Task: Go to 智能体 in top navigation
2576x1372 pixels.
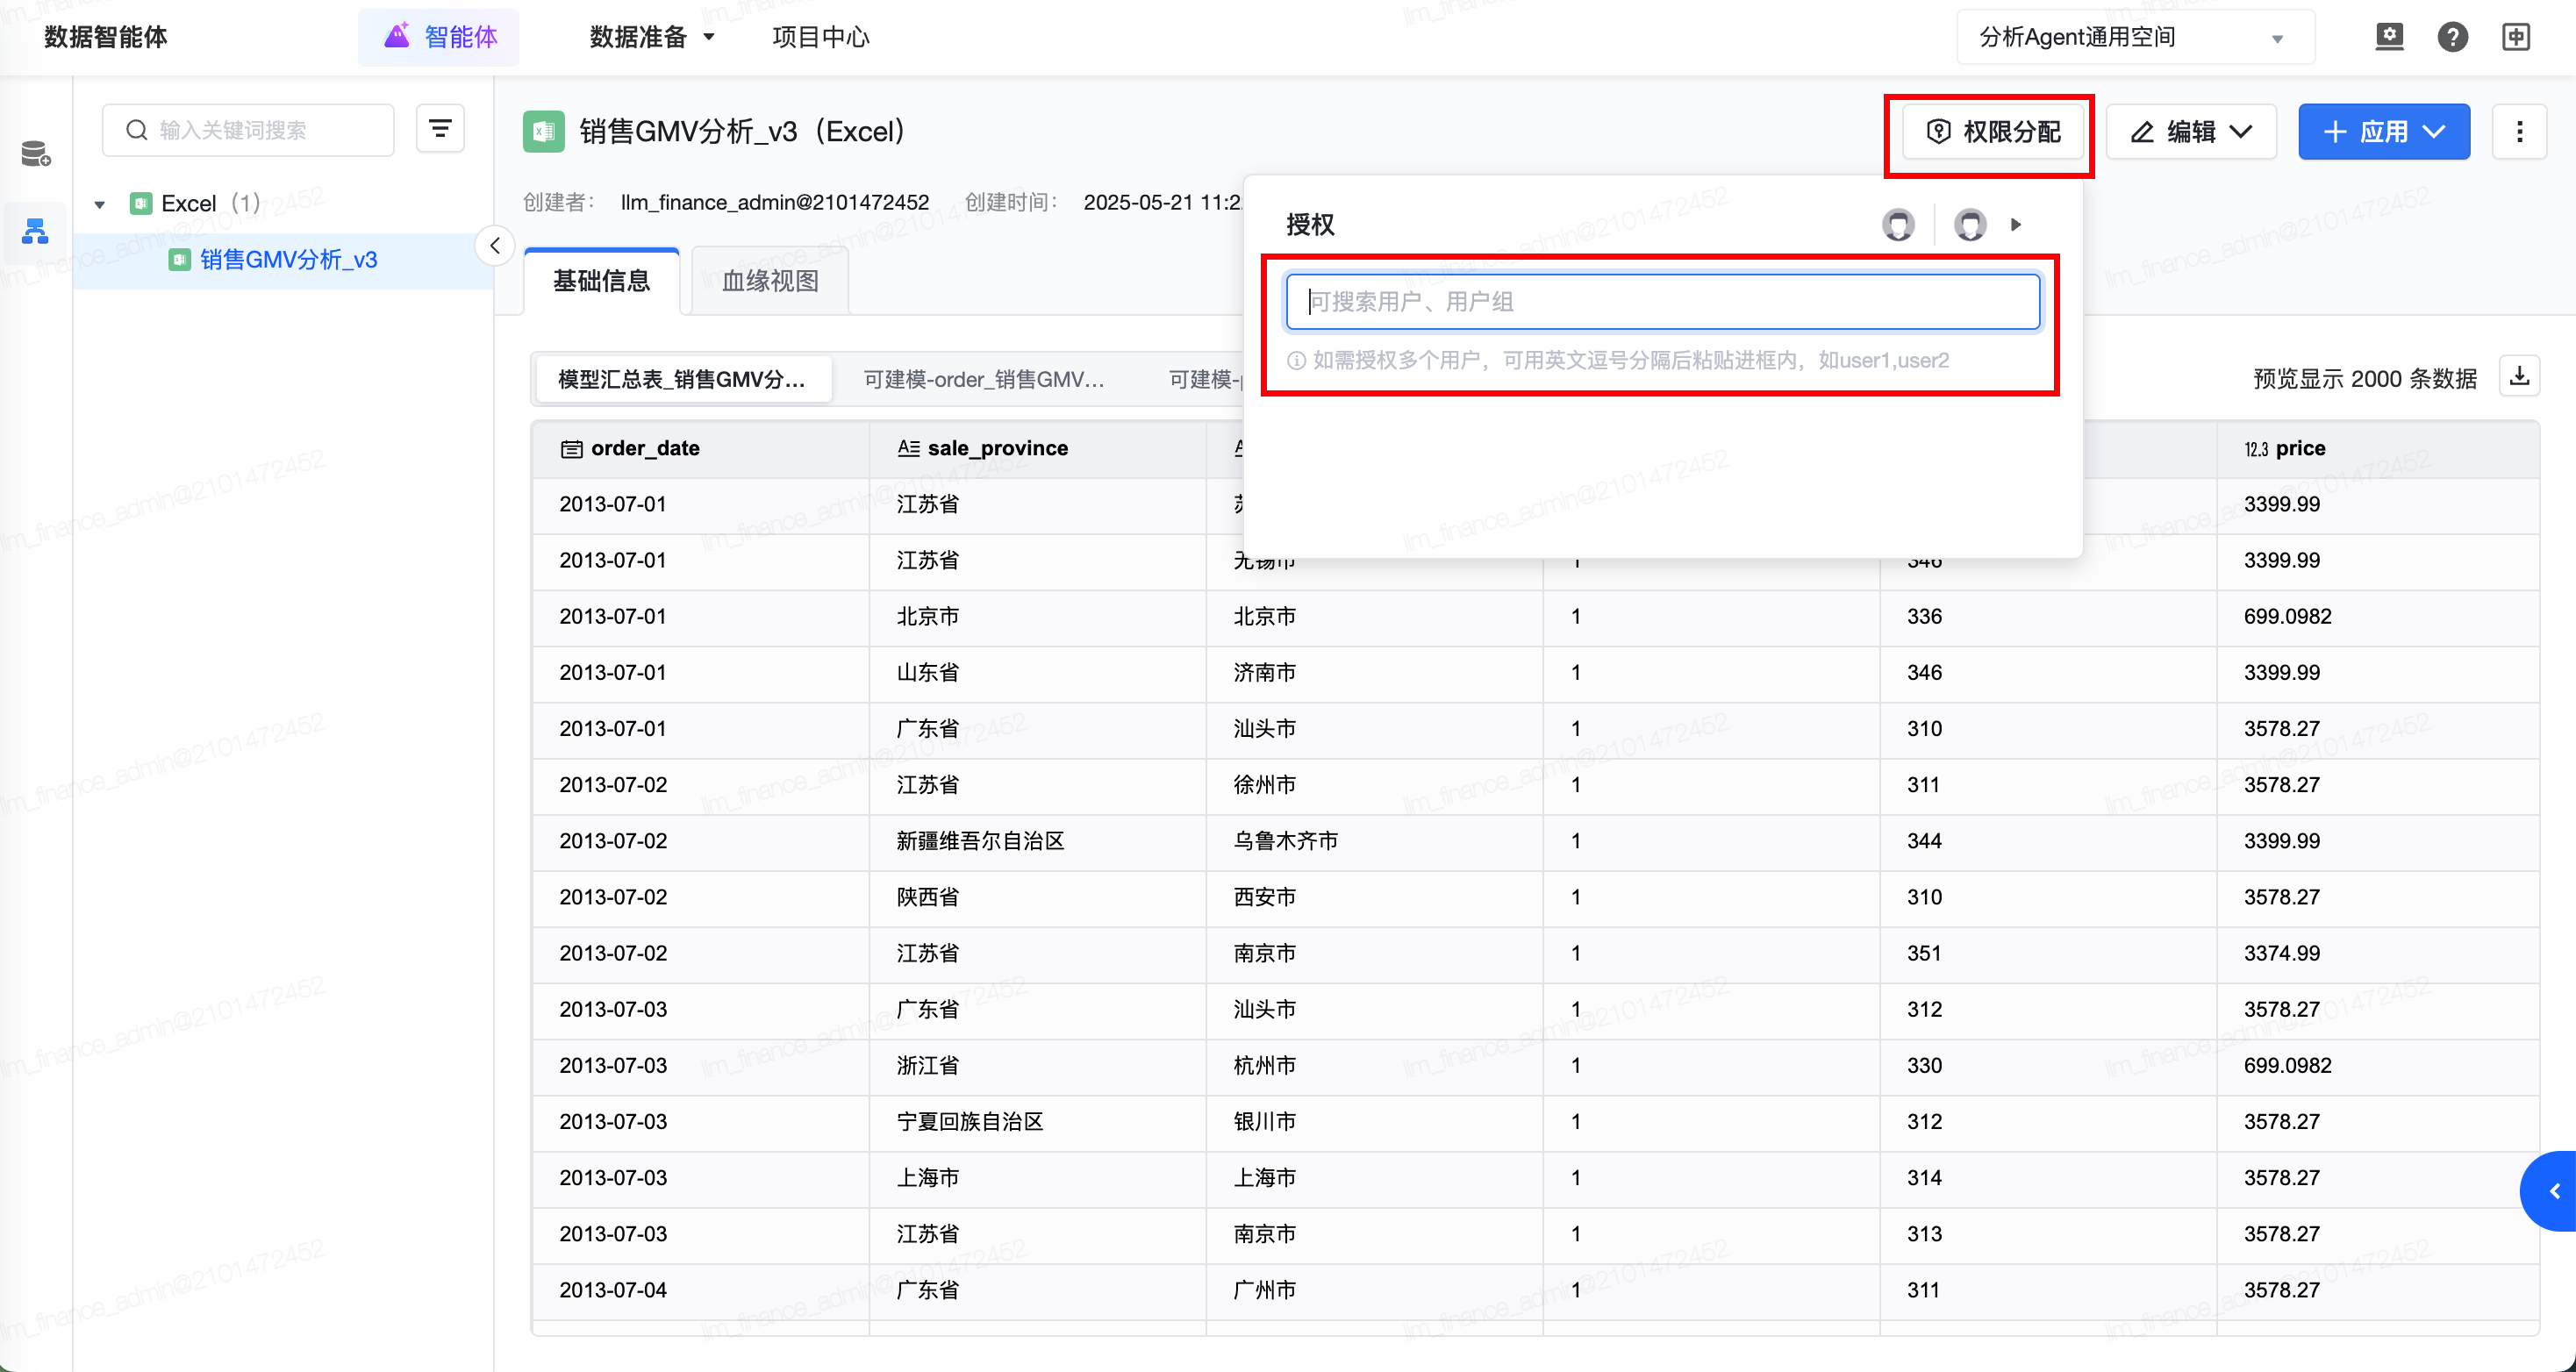Action: 440,37
